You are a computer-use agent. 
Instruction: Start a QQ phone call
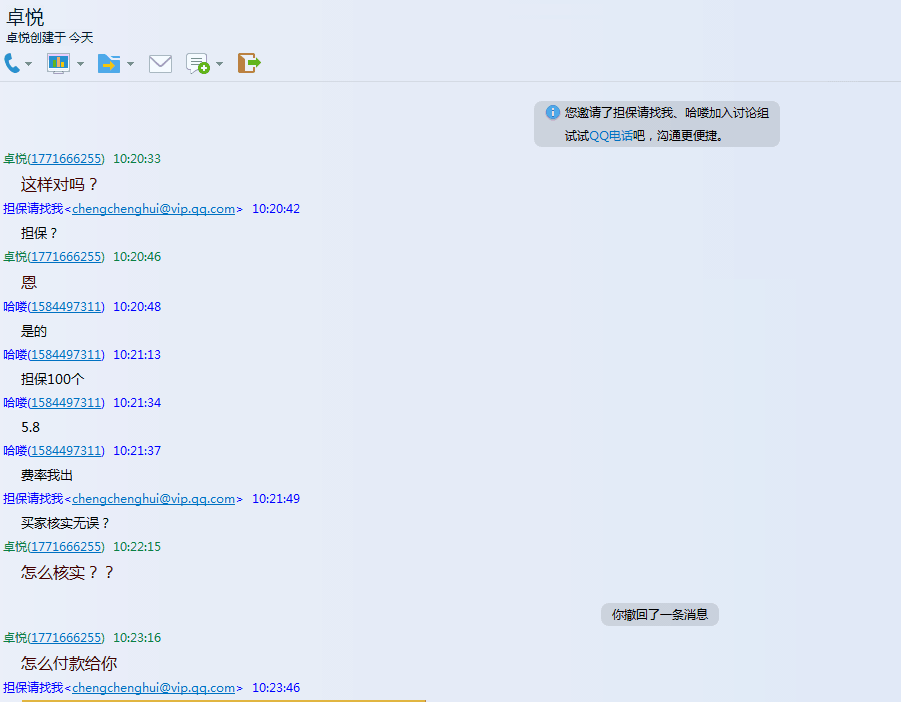coord(12,64)
